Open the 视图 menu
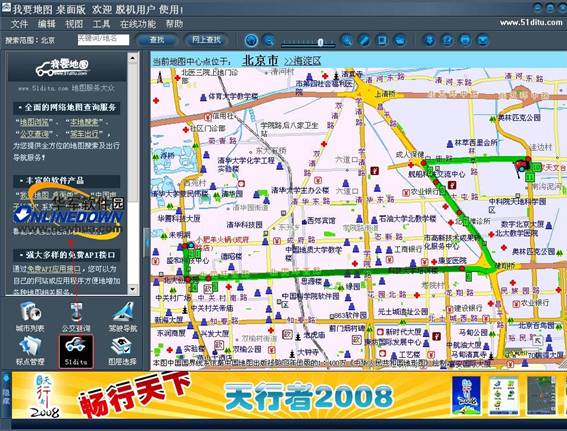 74,24
